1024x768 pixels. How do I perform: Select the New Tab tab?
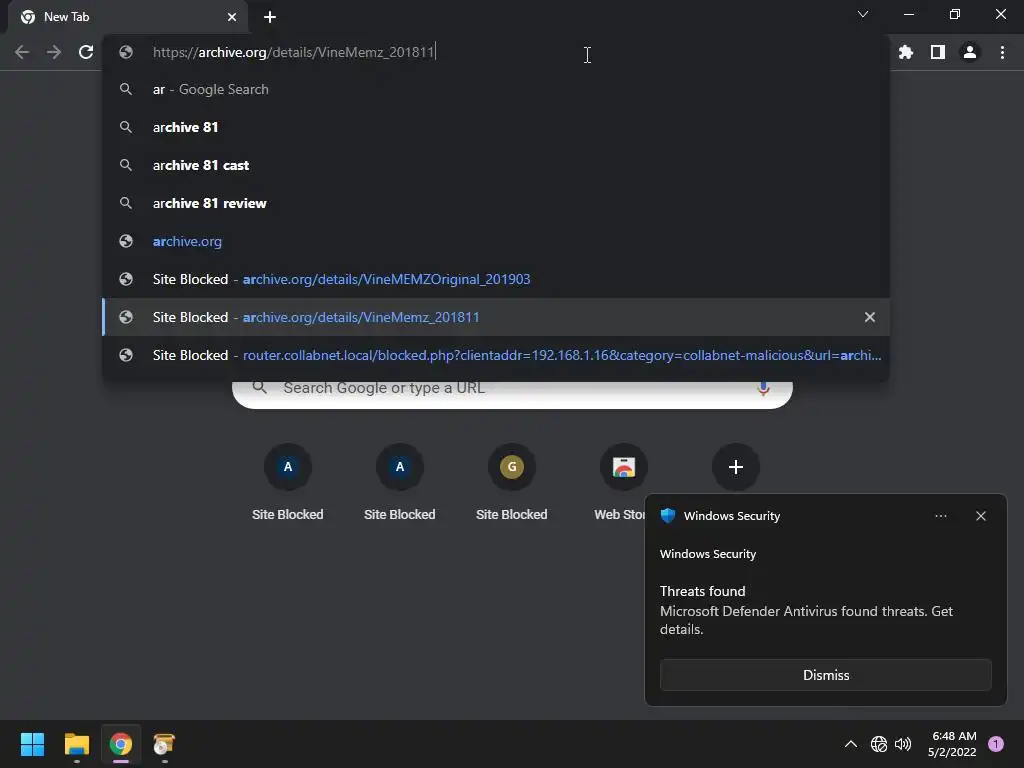click(127, 17)
